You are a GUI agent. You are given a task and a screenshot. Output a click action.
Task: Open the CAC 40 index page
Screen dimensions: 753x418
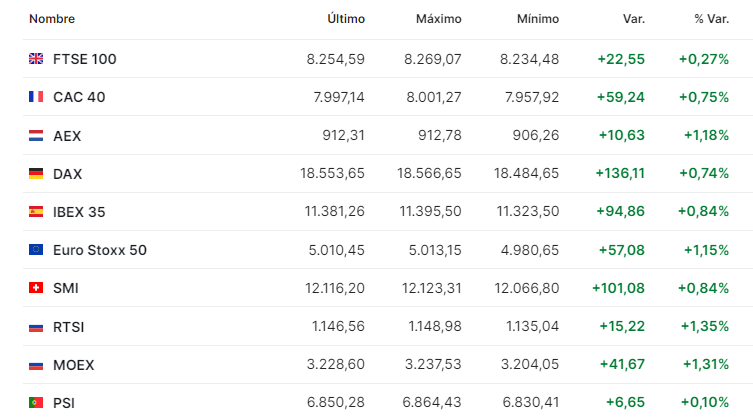click(79, 97)
